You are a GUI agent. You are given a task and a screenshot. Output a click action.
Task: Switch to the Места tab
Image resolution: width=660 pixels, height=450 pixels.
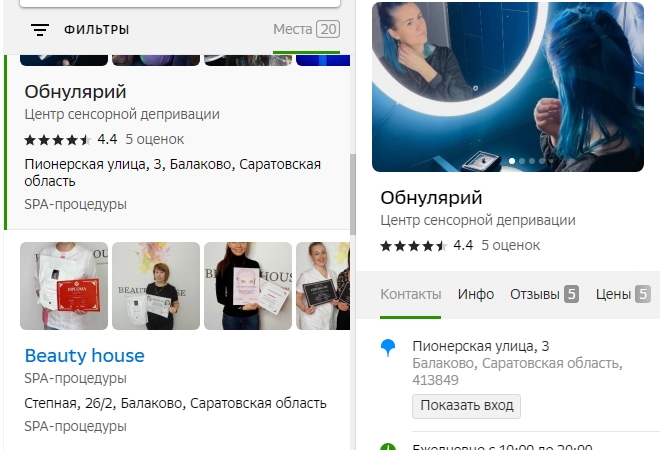(x=306, y=29)
